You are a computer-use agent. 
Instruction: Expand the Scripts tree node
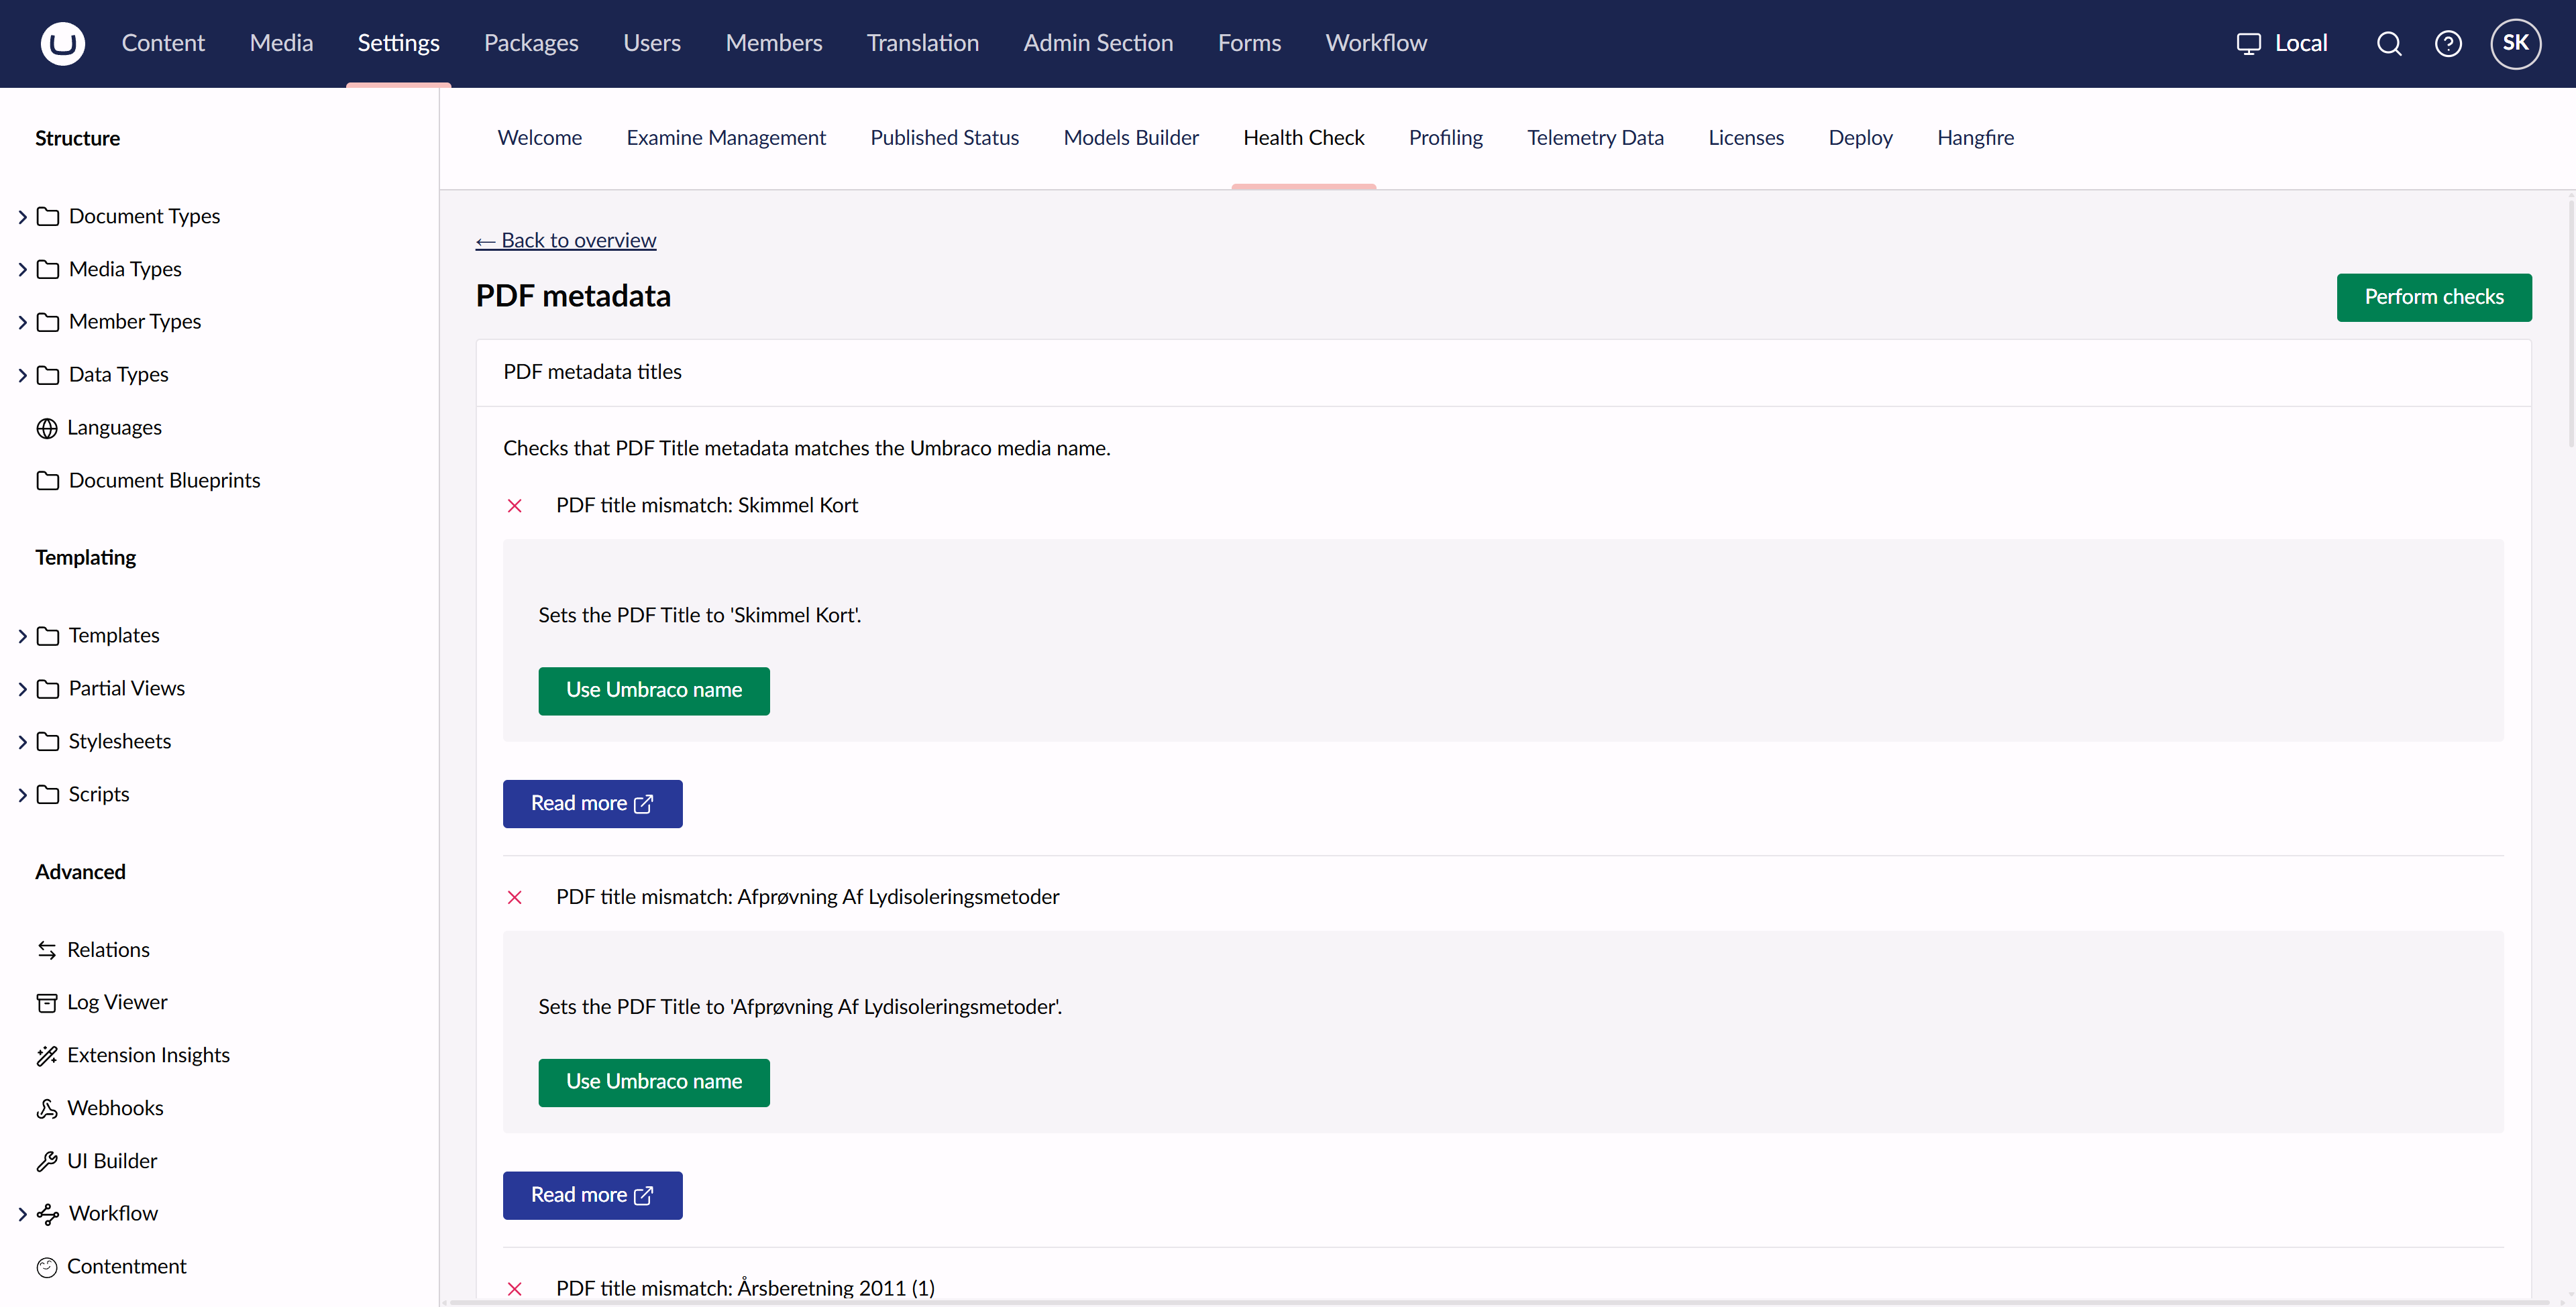(22, 795)
